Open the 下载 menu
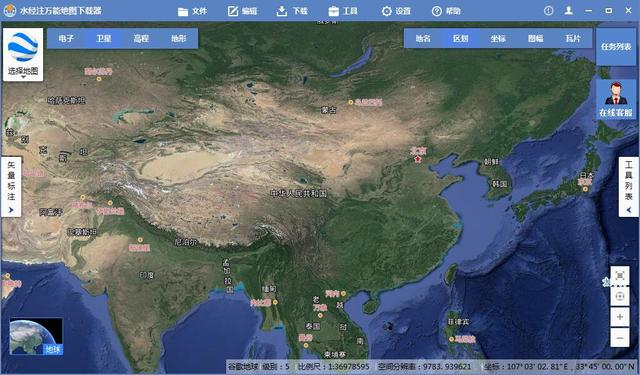The image size is (640, 375). [x=292, y=11]
